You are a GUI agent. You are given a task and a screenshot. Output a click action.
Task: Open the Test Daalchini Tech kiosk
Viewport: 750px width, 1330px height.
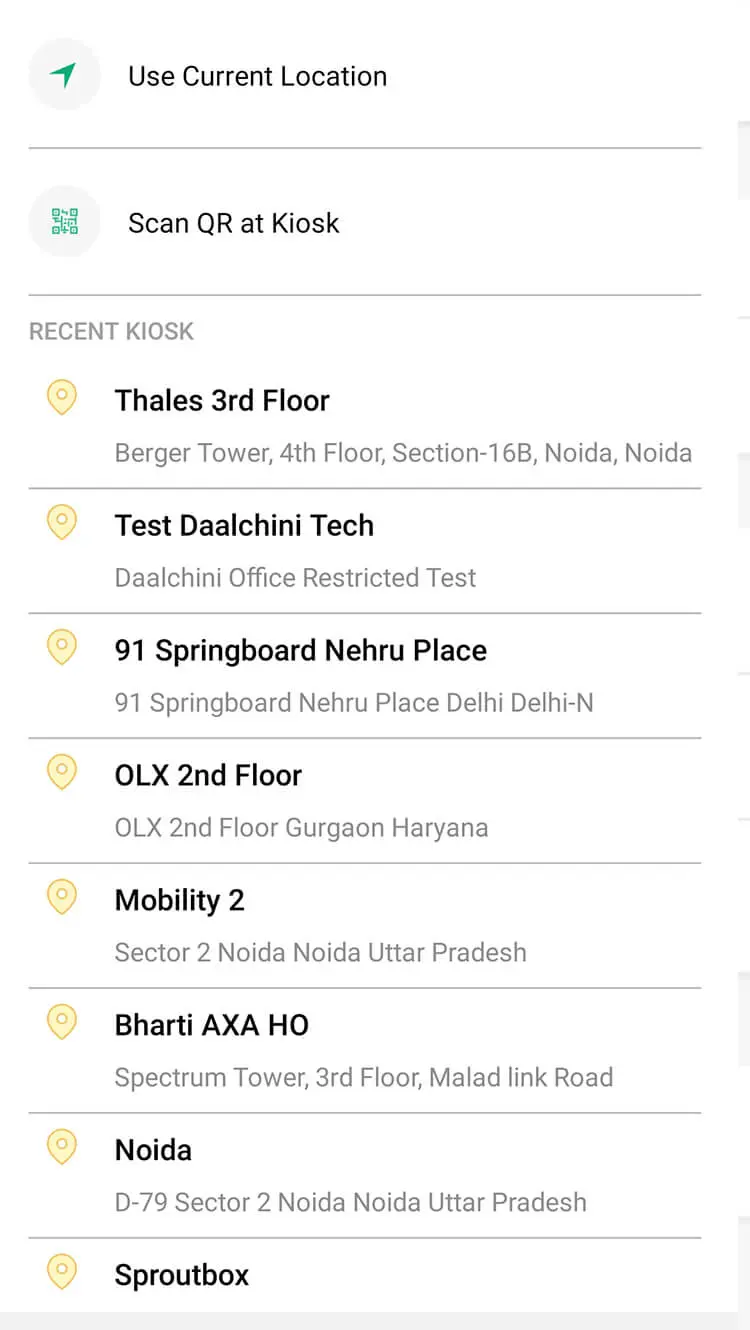(x=244, y=526)
